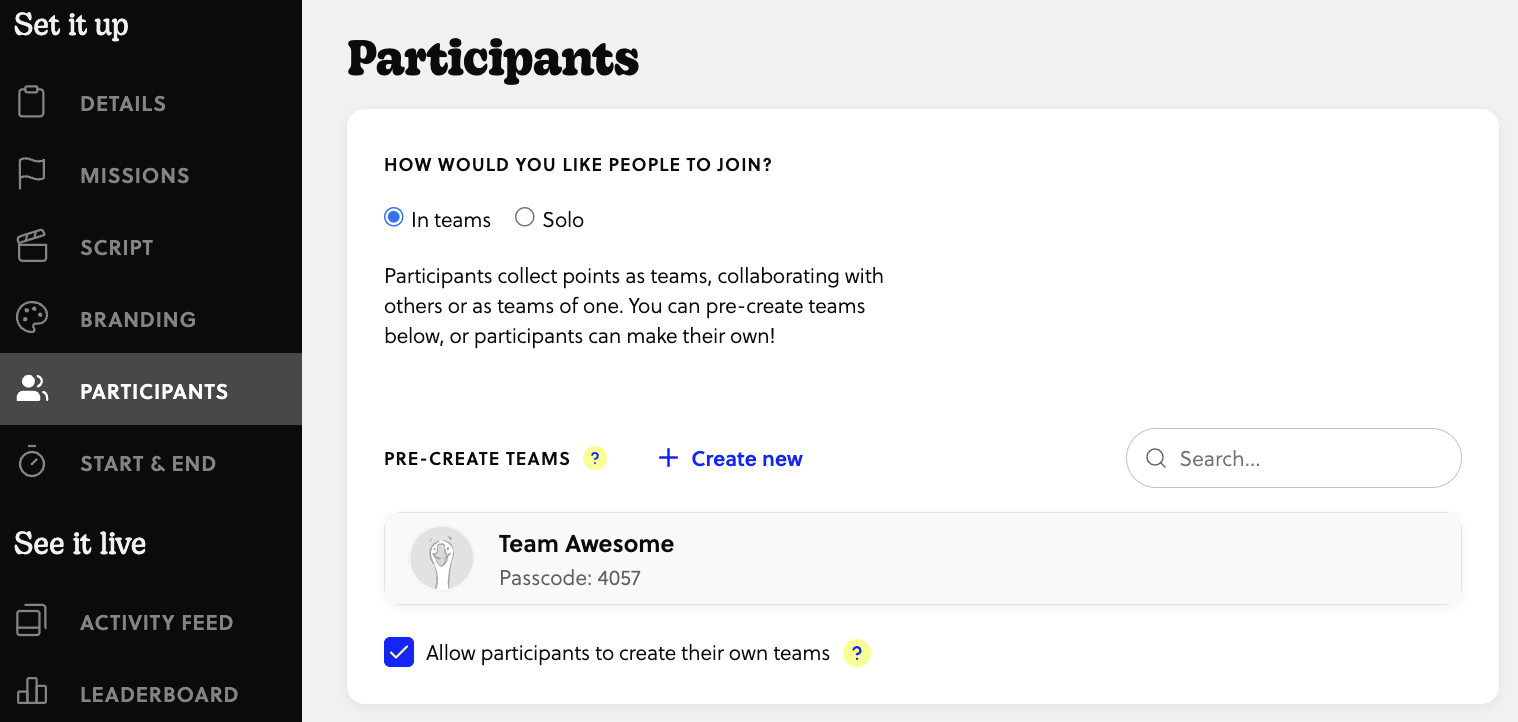1518x722 pixels.
Task: Open the Details clipboard icon
Action: click(31, 101)
